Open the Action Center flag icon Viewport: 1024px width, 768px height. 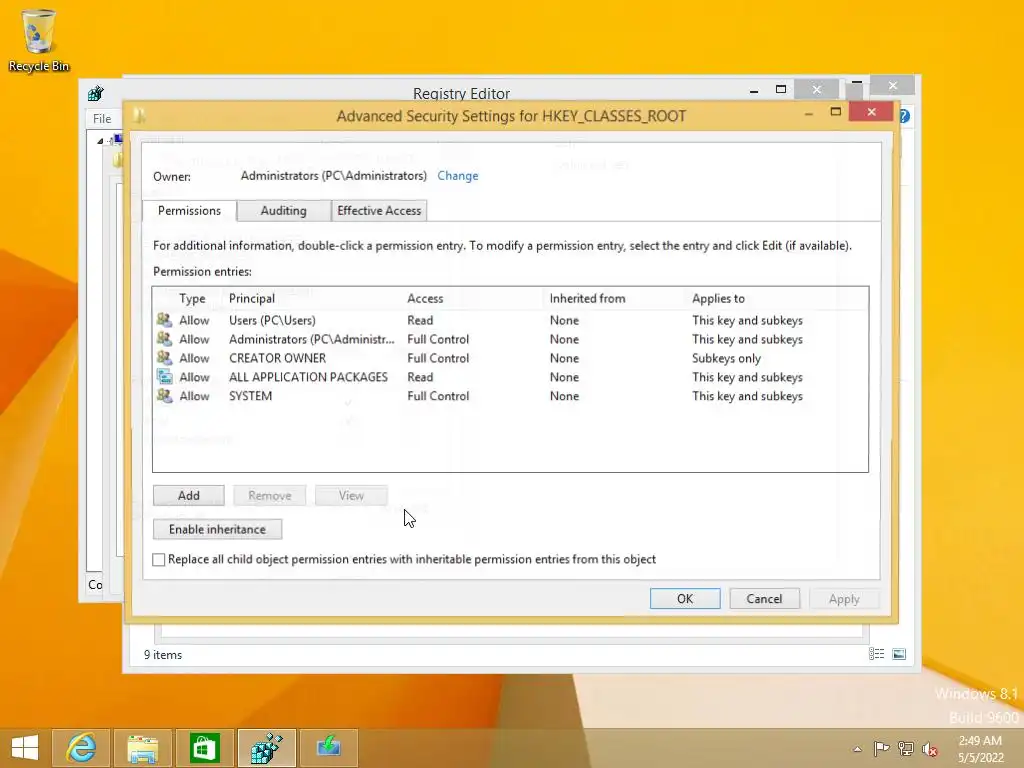pyautogui.click(x=882, y=749)
